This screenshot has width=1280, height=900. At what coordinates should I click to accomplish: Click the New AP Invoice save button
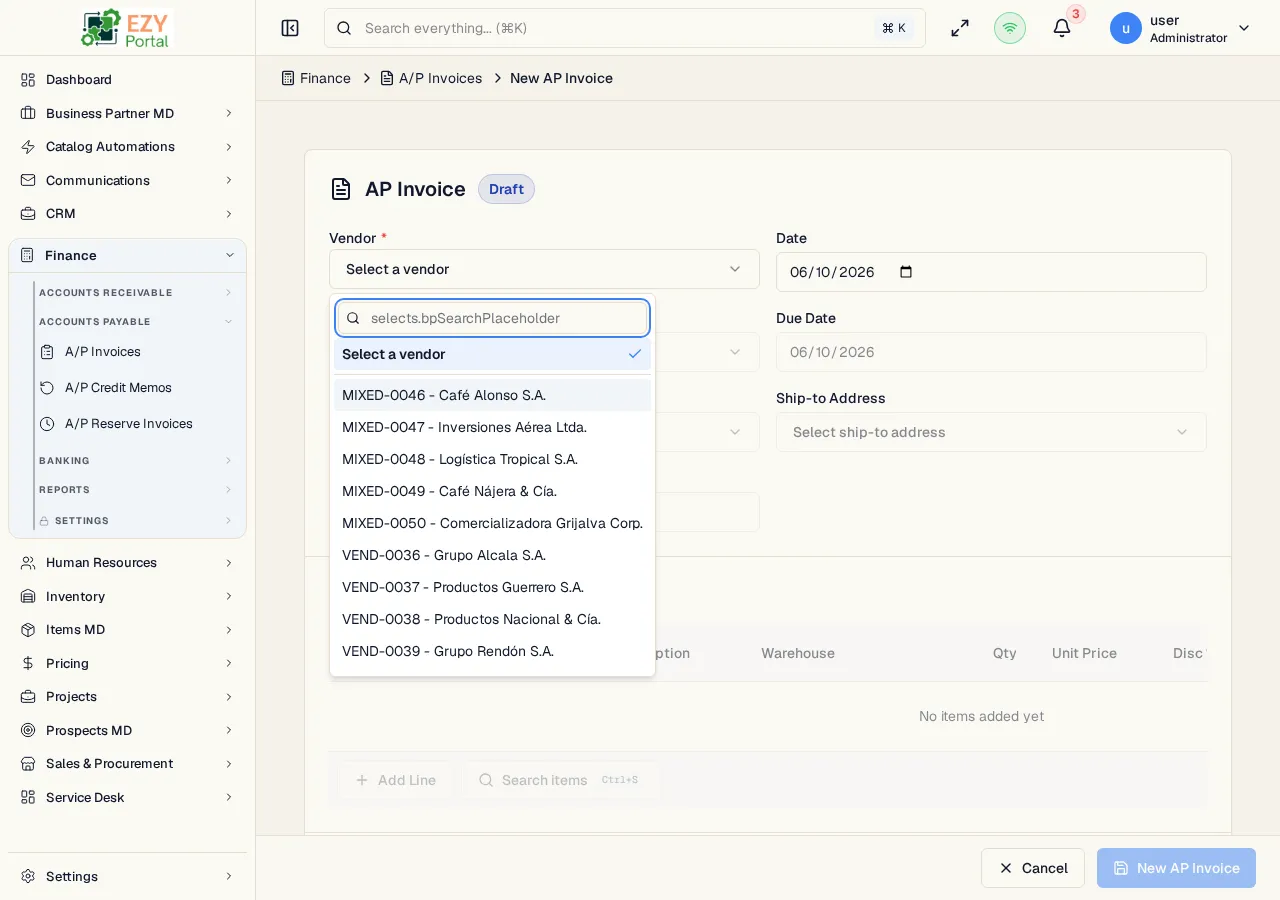pos(1176,868)
